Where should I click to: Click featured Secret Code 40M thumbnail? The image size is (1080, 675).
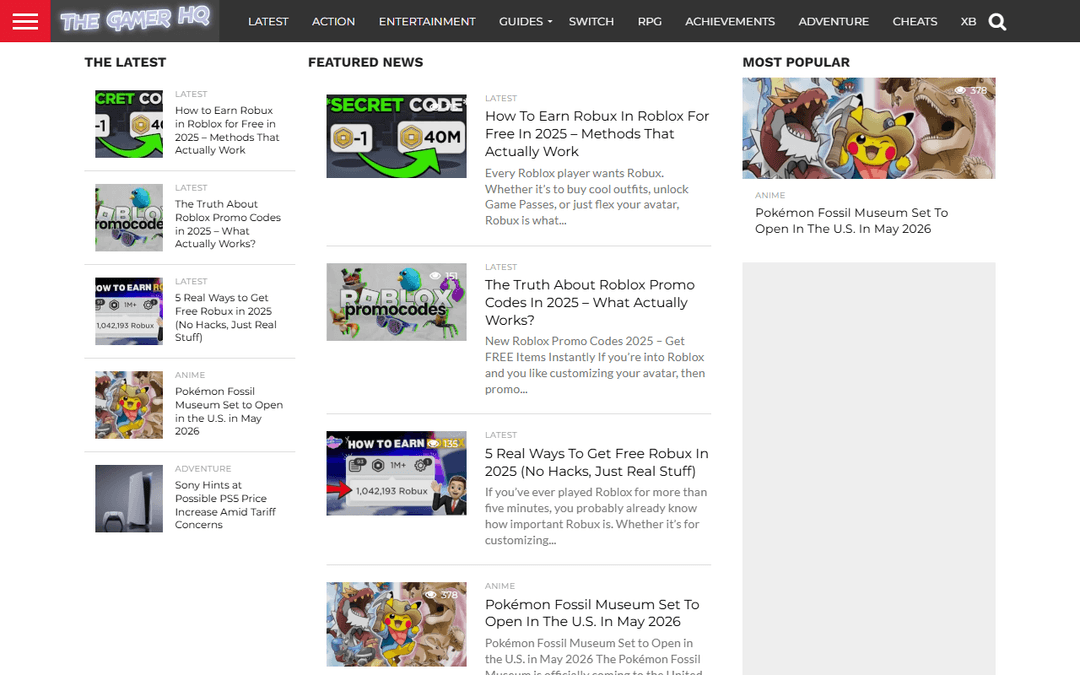[396, 136]
